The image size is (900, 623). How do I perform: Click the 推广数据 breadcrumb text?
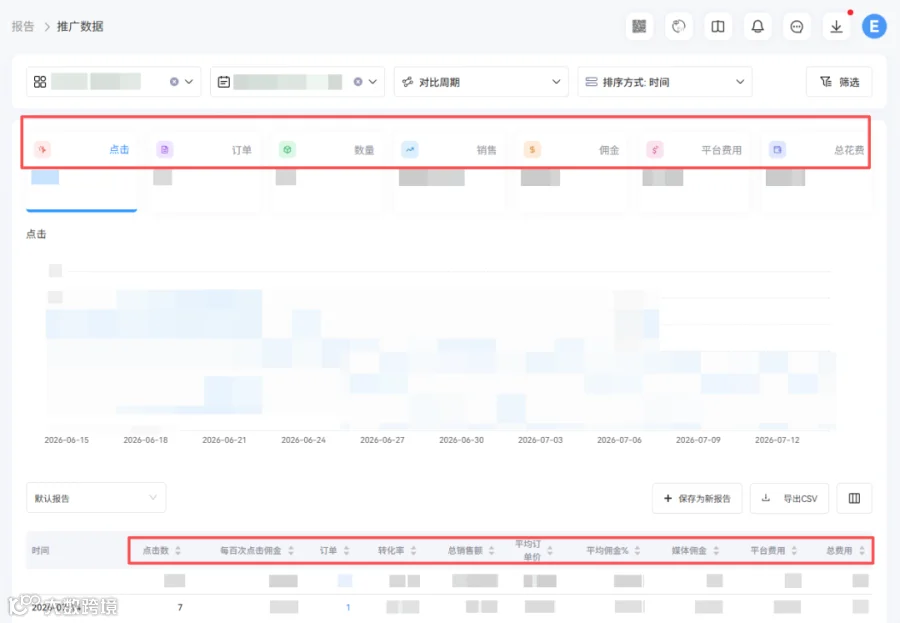(80, 26)
